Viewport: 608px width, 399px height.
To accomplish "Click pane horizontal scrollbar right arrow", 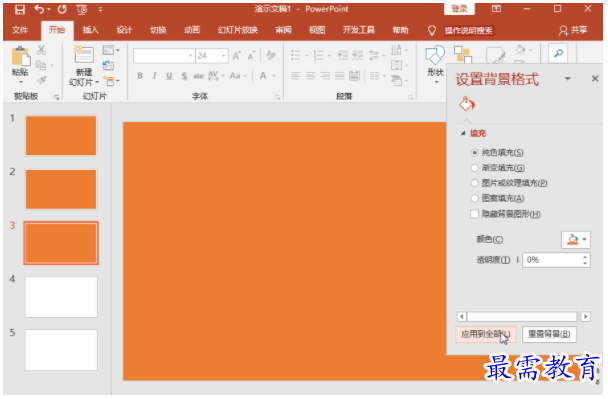I will click(x=586, y=317).
